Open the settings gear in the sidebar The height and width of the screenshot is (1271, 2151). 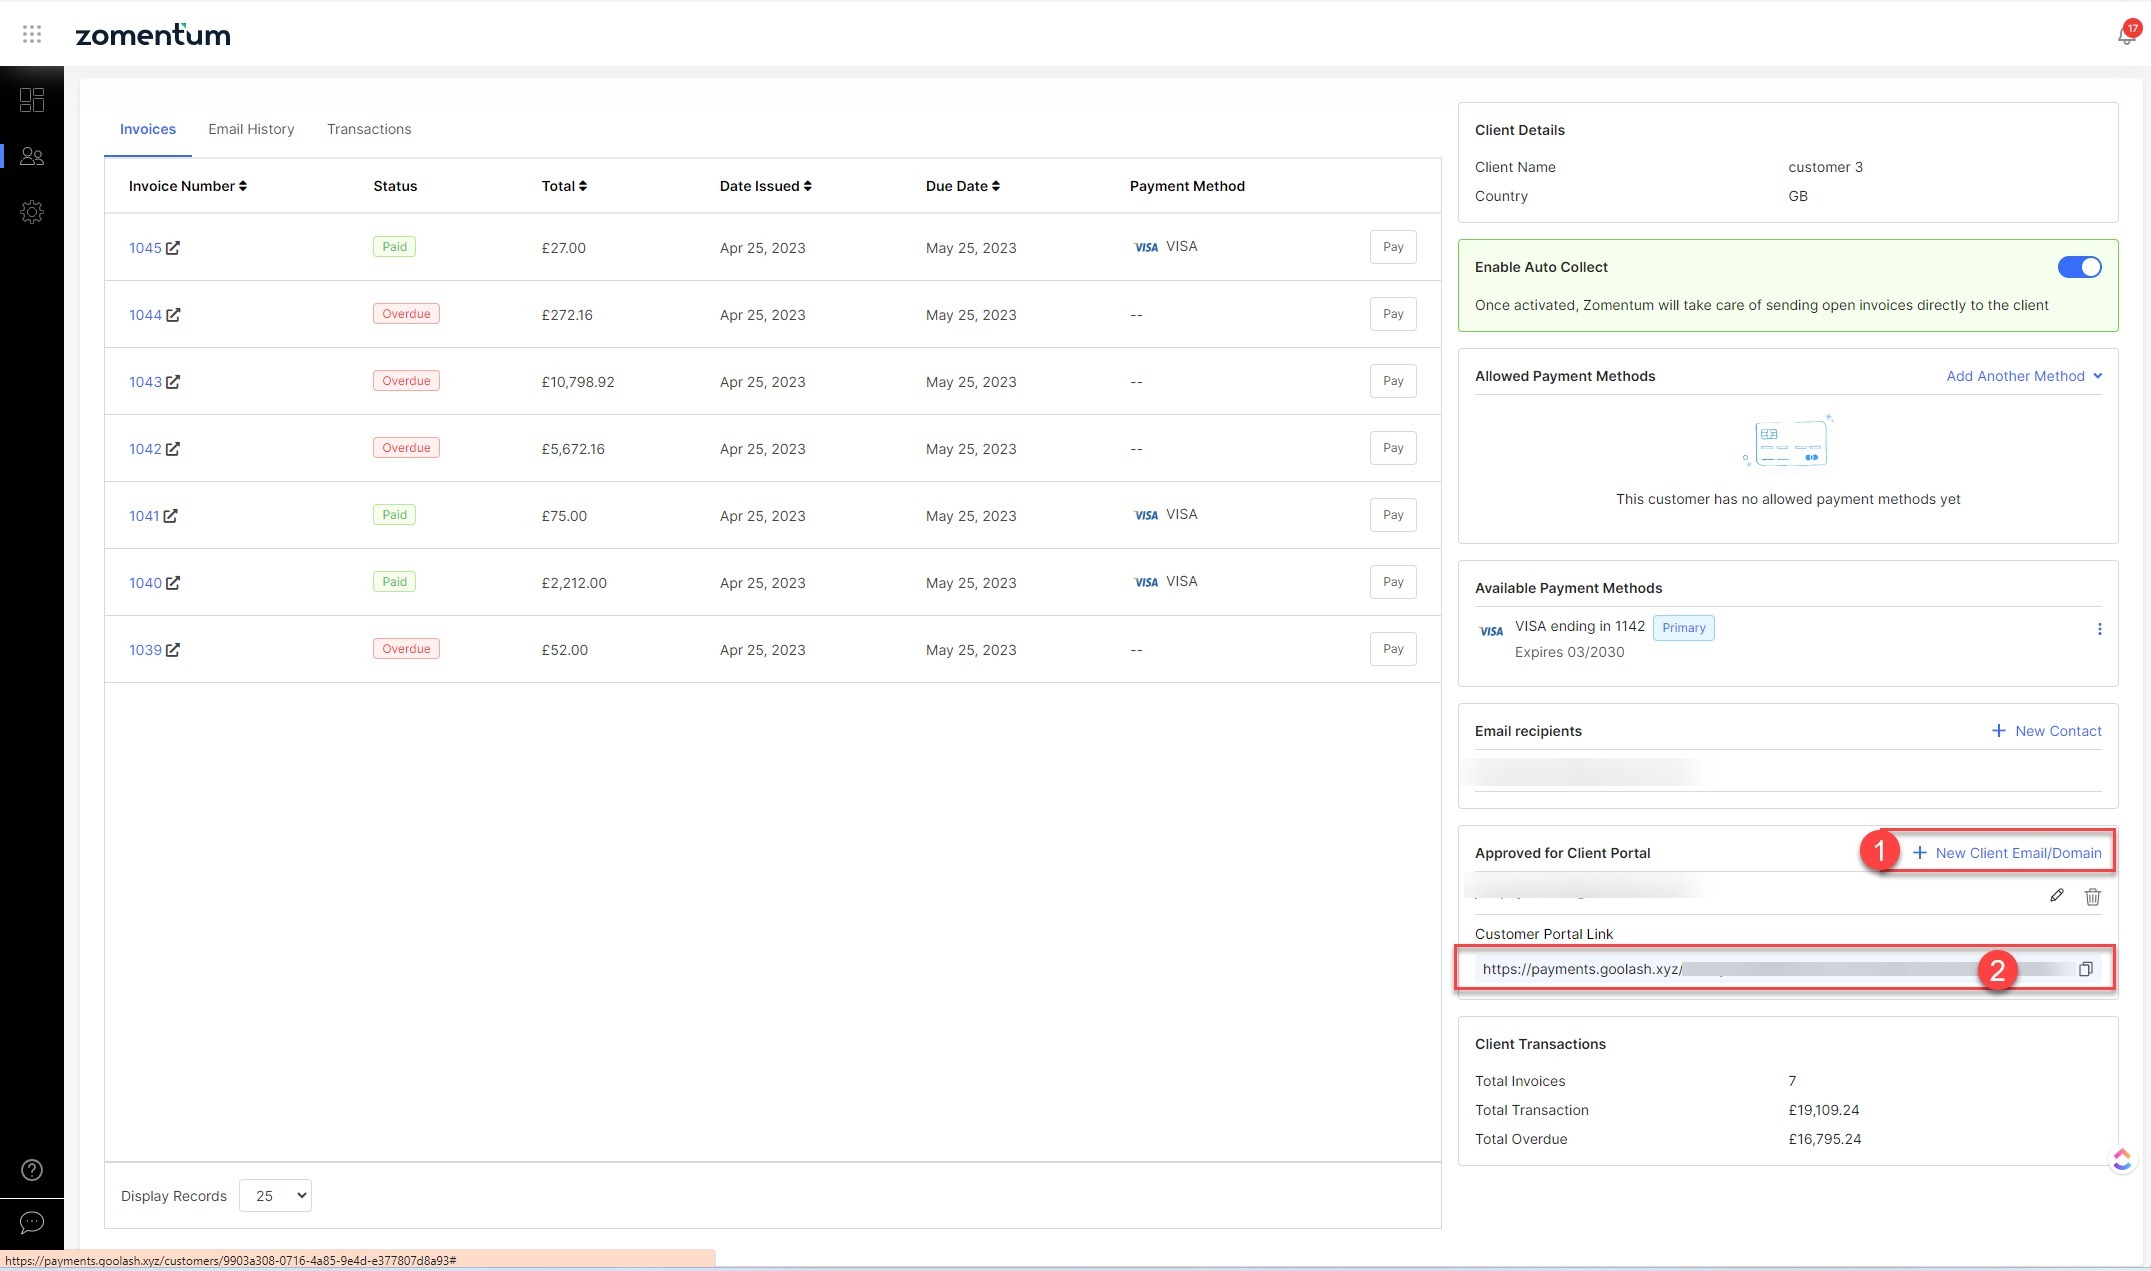click(32, 212)
